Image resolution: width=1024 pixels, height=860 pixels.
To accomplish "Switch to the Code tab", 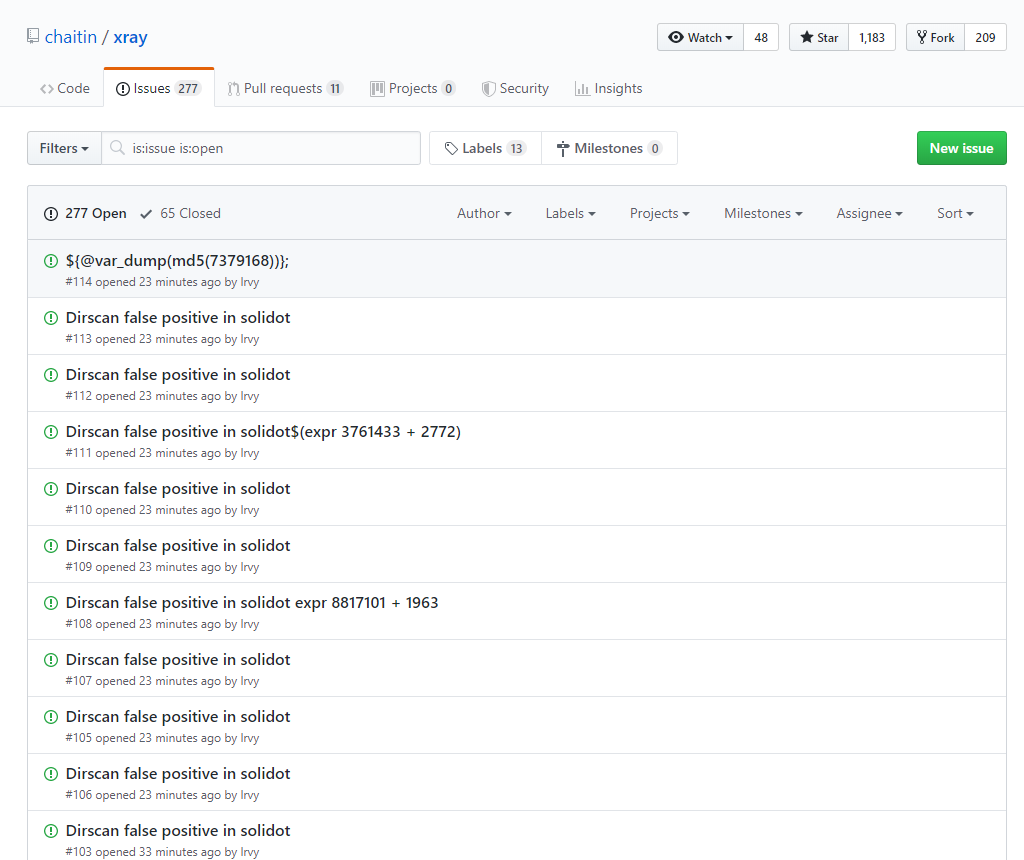I will 65,88.
